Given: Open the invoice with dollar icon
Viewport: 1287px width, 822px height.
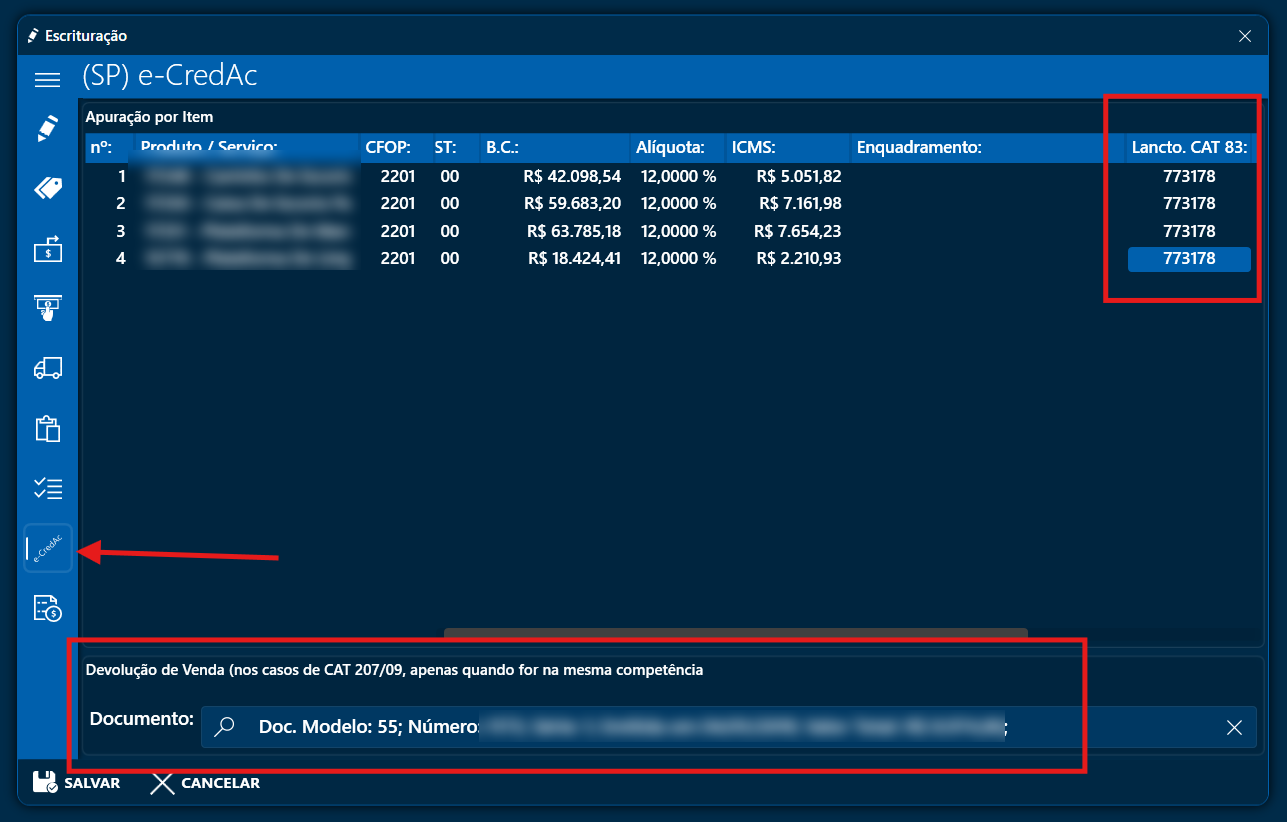Looking at the screenshot, I should click(48, 608).
